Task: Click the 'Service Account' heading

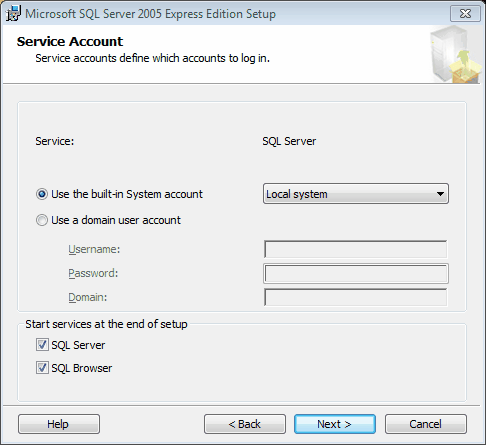Action: tap(70, 41)
